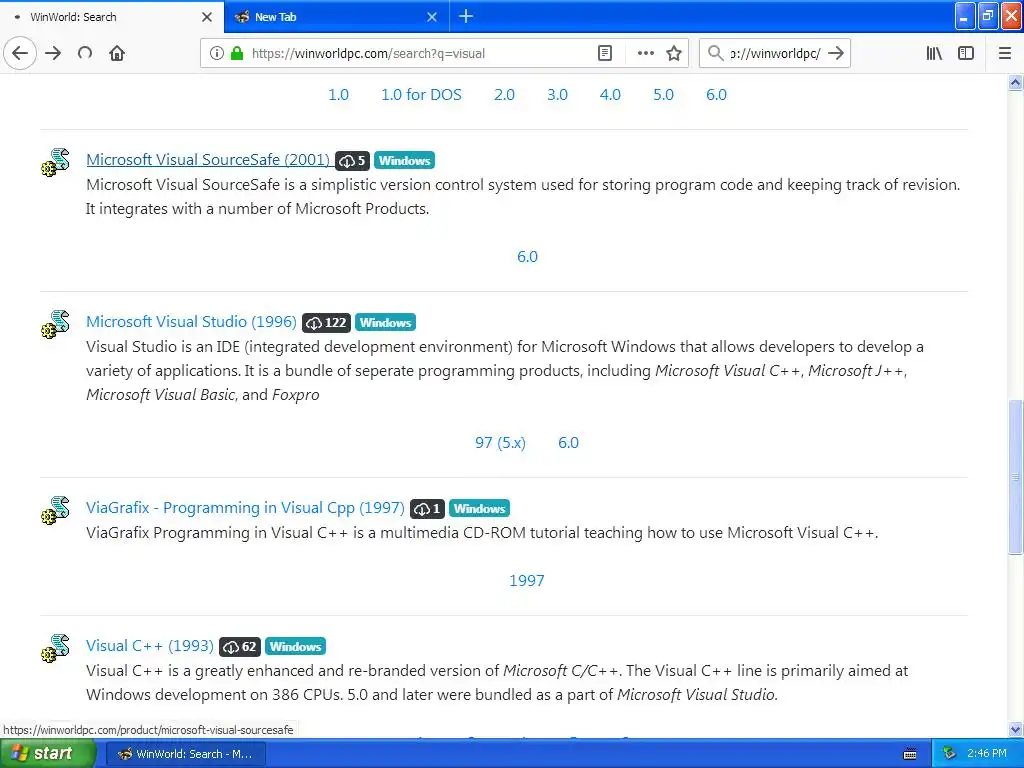
Task: Select SourceSafe version 6.0 link
Action: tap(527, 256)
